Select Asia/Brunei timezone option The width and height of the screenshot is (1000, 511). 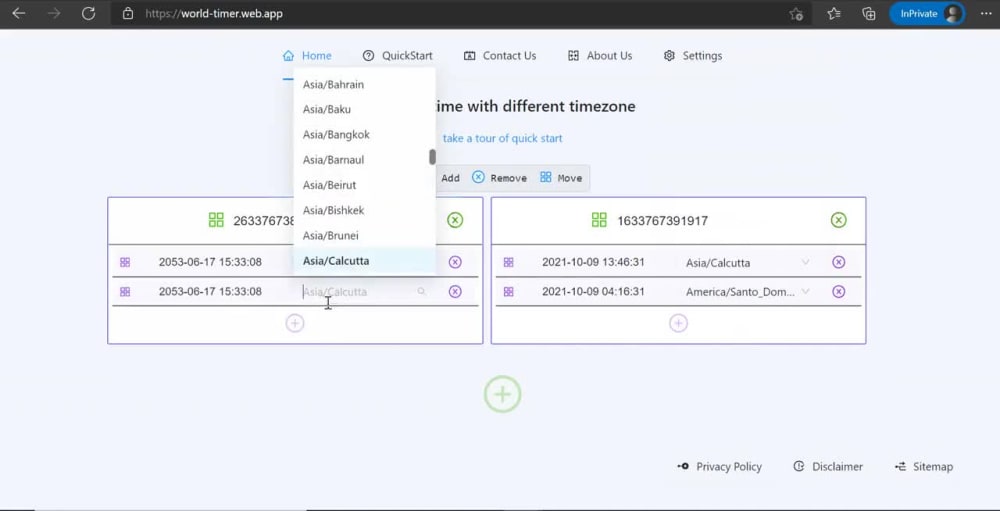tap(364, 235)
